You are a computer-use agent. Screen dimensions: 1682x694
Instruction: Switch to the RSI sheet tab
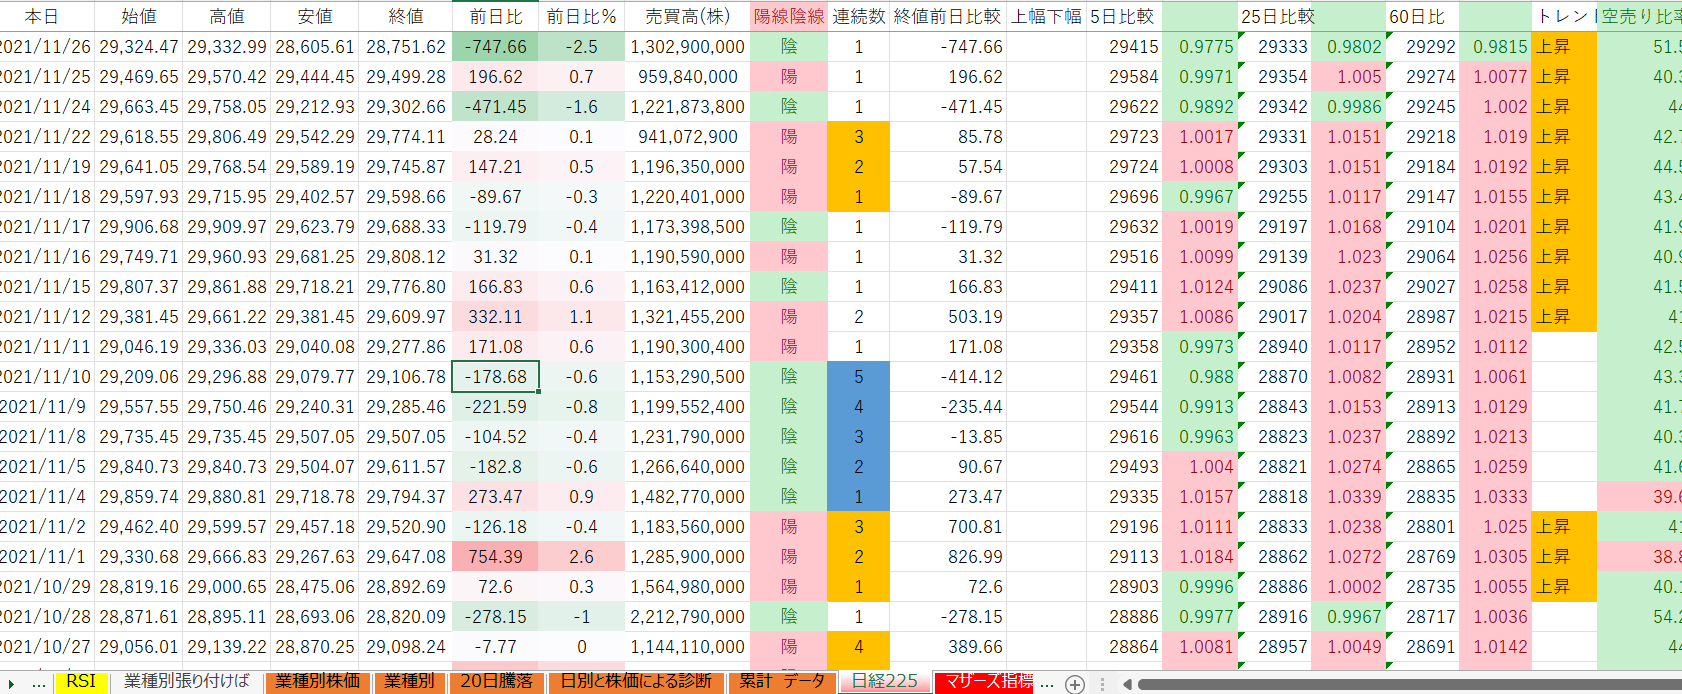(81, 682)
